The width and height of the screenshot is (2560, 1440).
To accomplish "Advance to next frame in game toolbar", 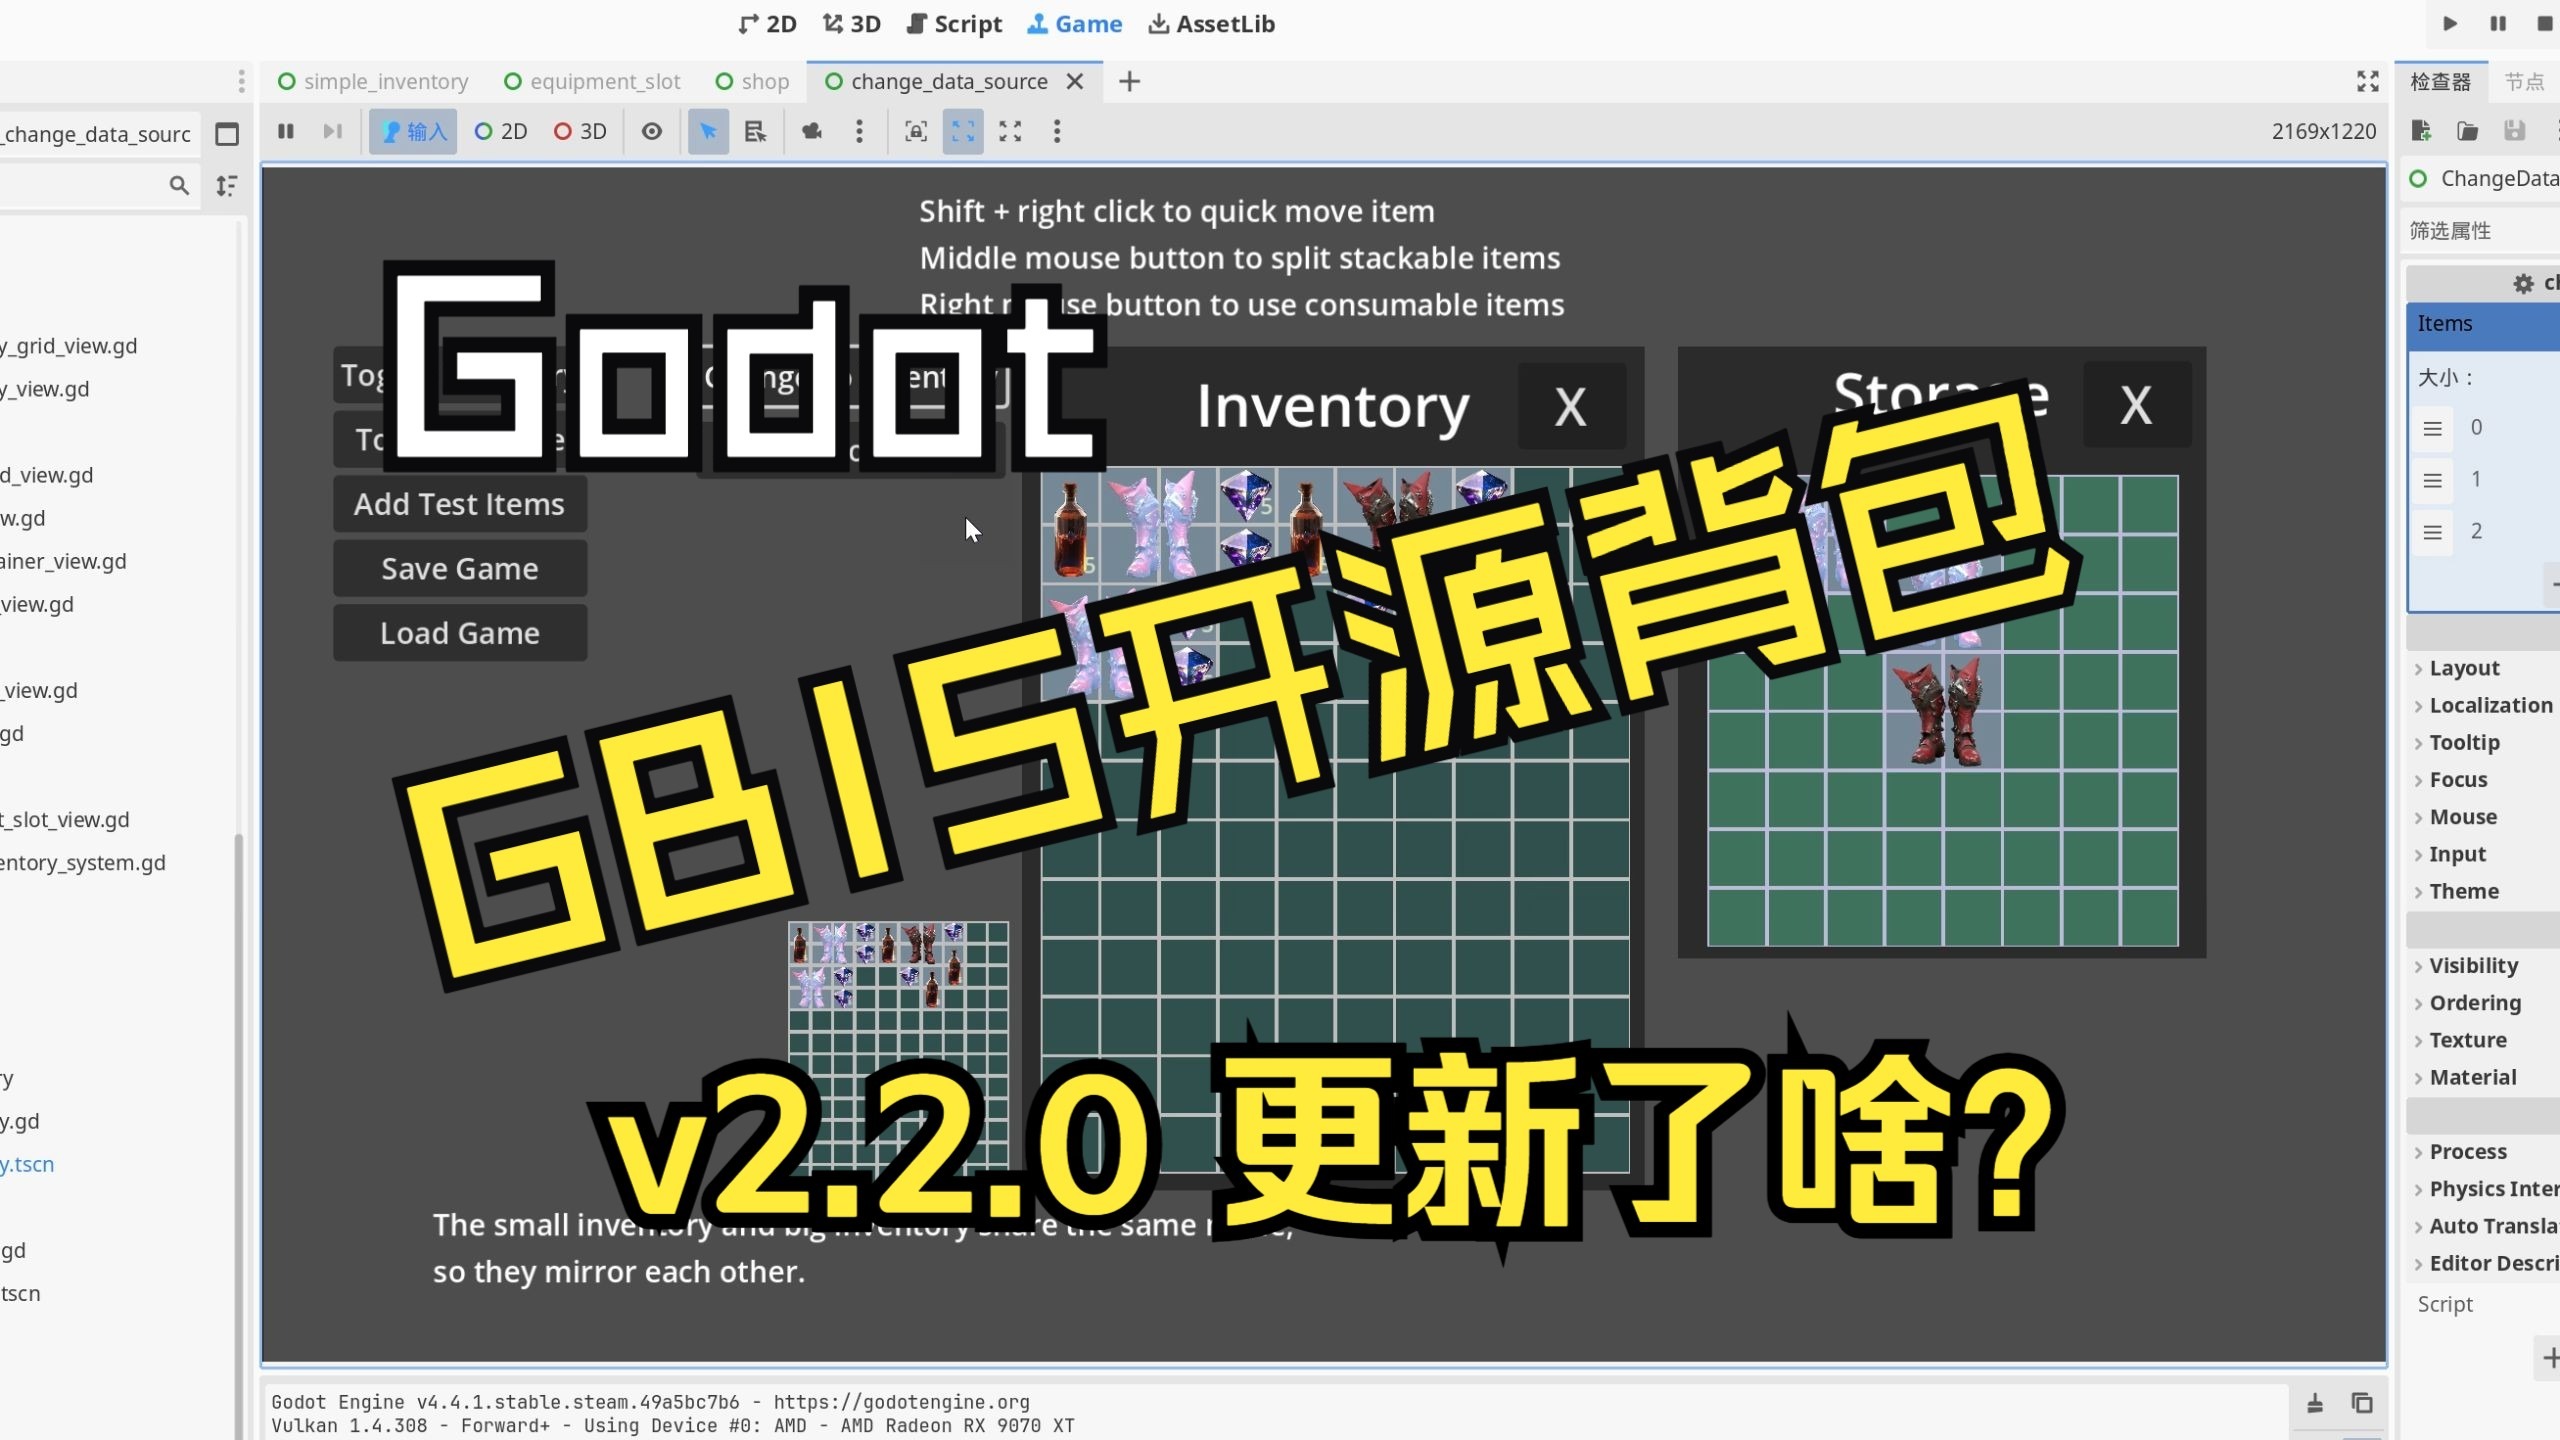I will 333,131.
